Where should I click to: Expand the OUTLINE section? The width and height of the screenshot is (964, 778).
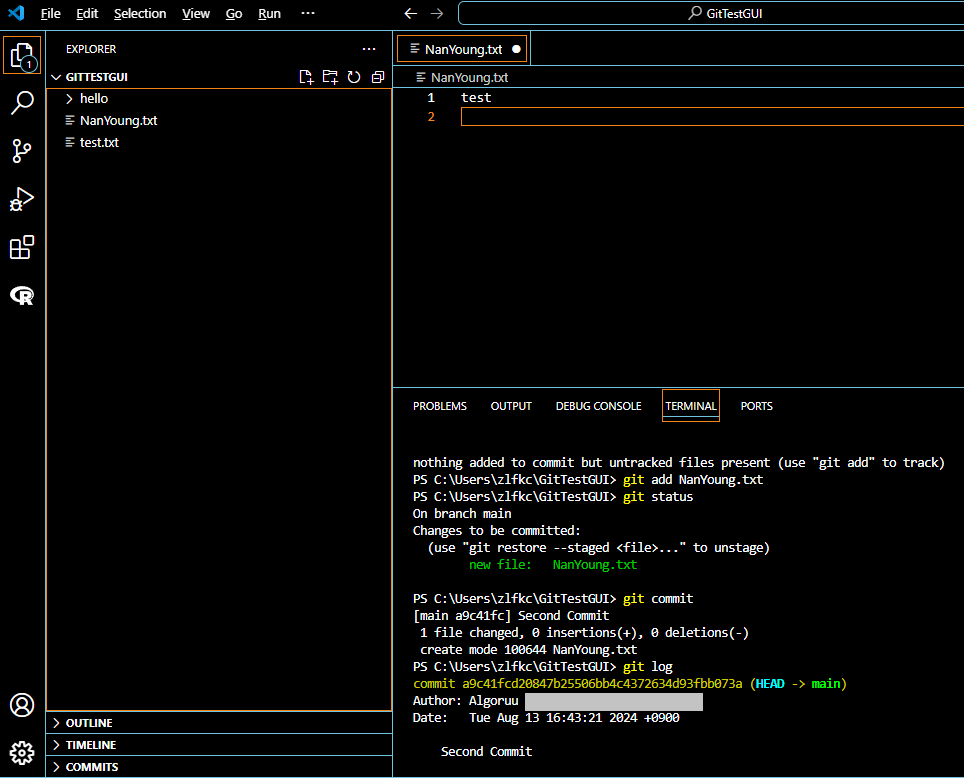click(219, 723)
